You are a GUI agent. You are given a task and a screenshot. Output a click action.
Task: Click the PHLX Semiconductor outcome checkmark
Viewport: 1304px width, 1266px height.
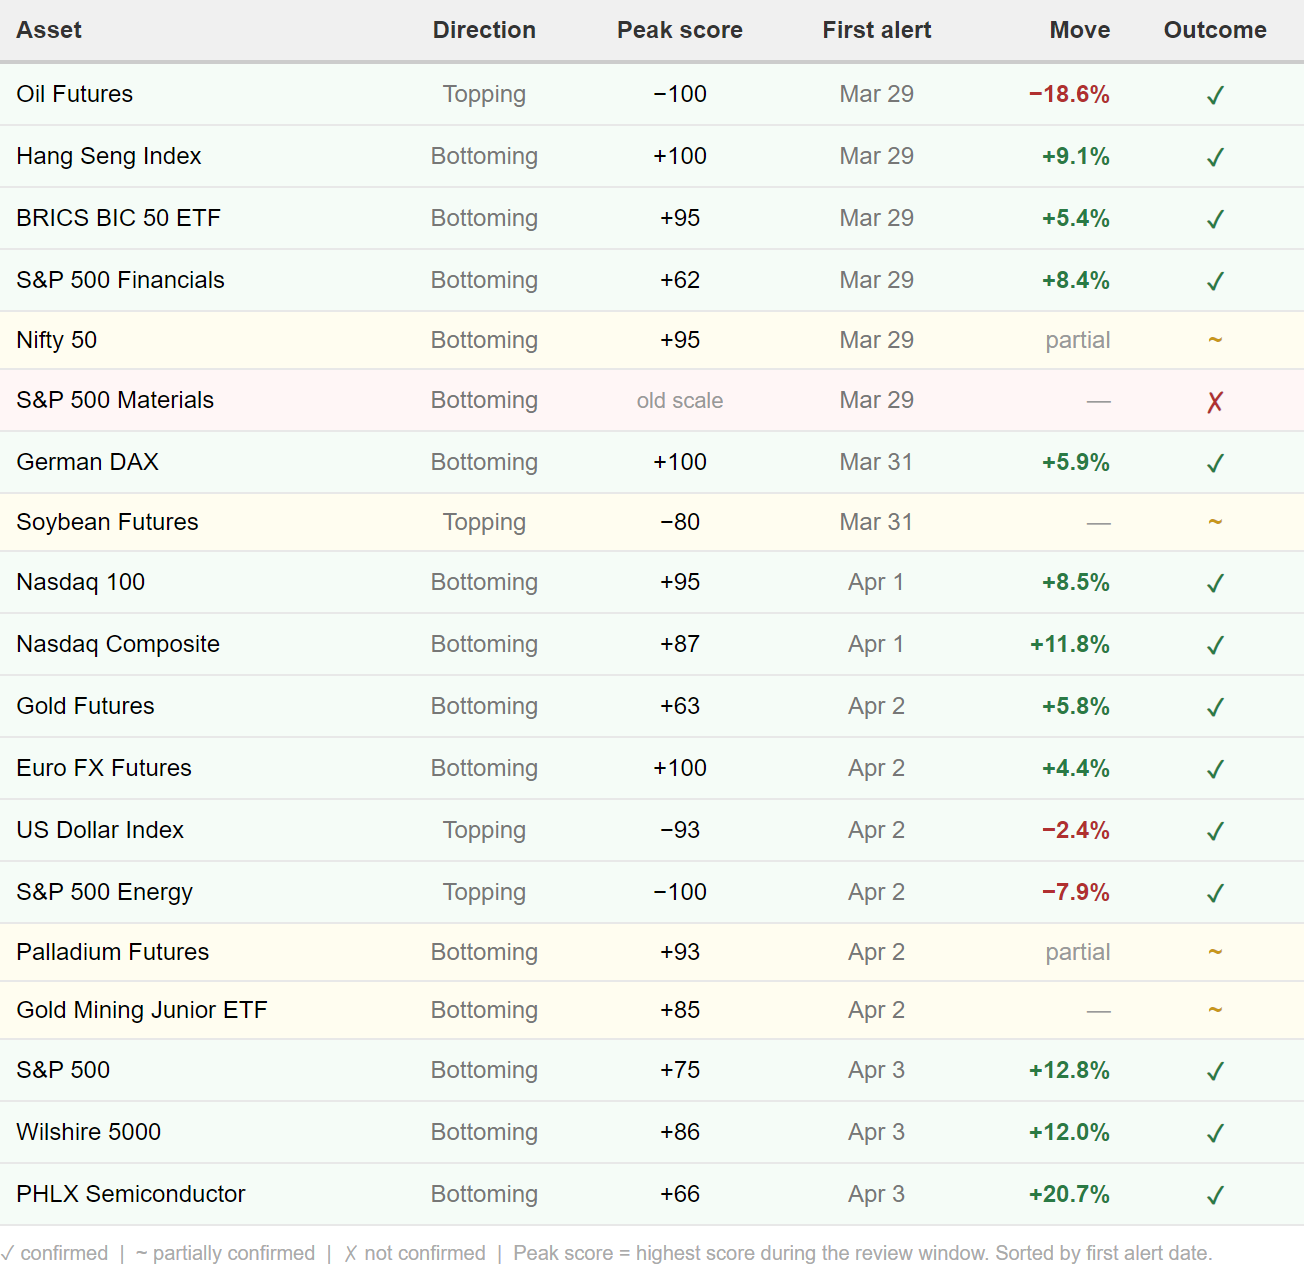[x=1215, y=1195]
